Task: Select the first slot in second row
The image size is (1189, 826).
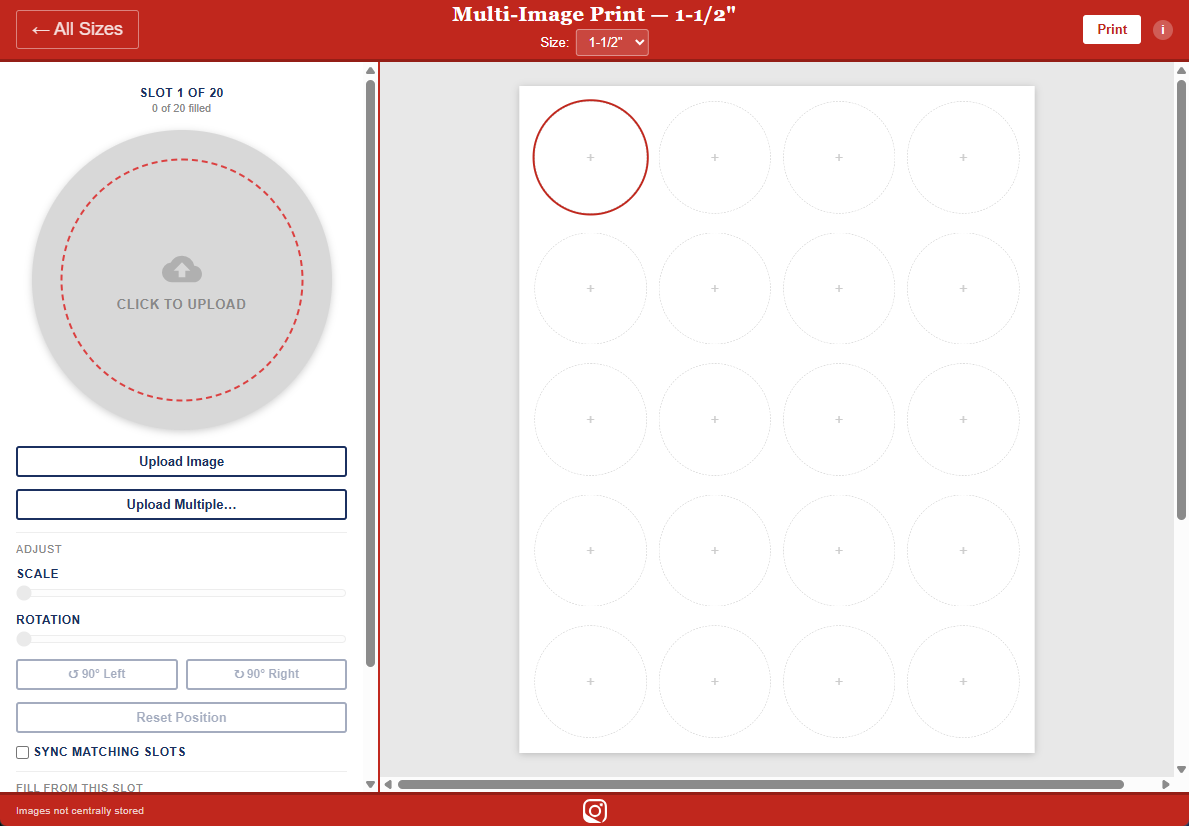Action: coord(591,288)
